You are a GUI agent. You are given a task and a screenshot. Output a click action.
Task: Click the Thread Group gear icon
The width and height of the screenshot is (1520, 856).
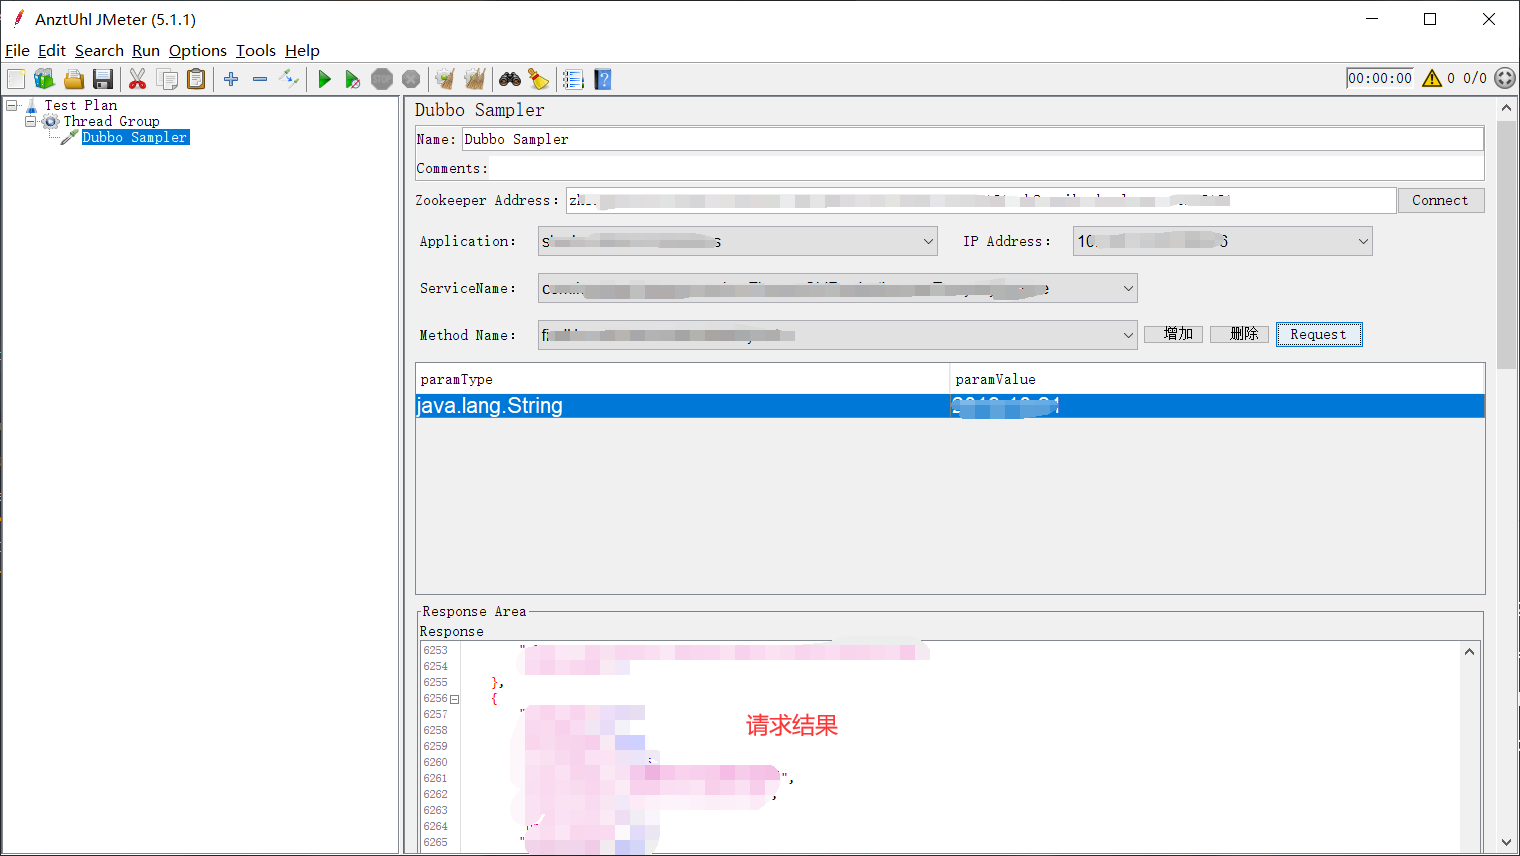(51, 121)
